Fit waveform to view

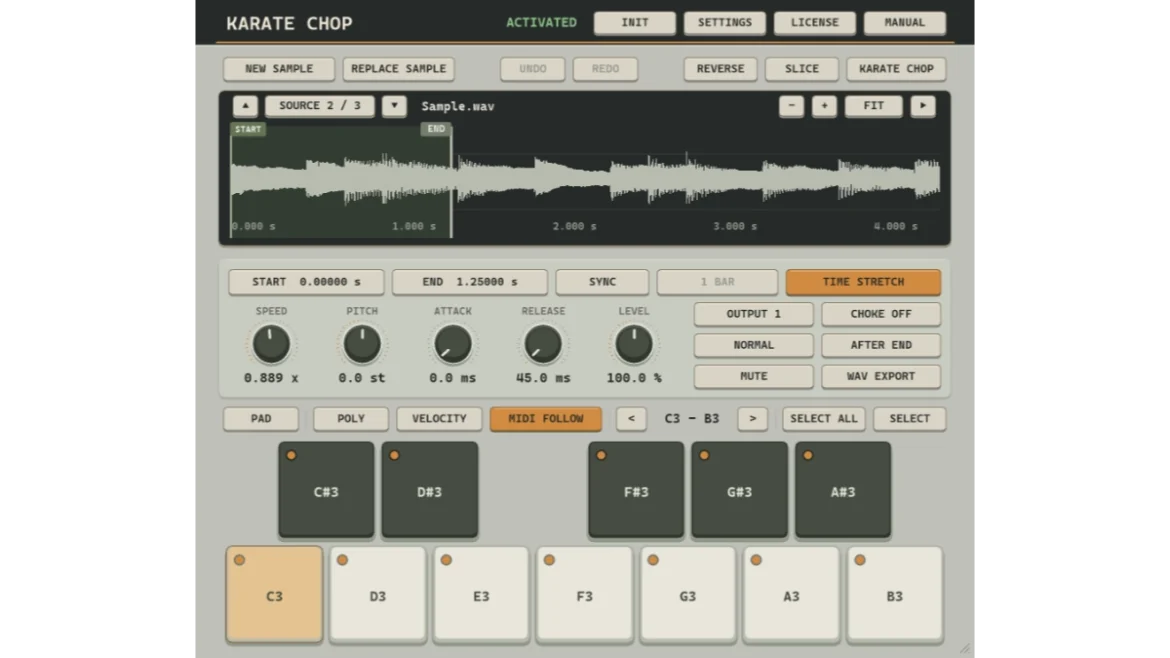[x=874, y=106]
